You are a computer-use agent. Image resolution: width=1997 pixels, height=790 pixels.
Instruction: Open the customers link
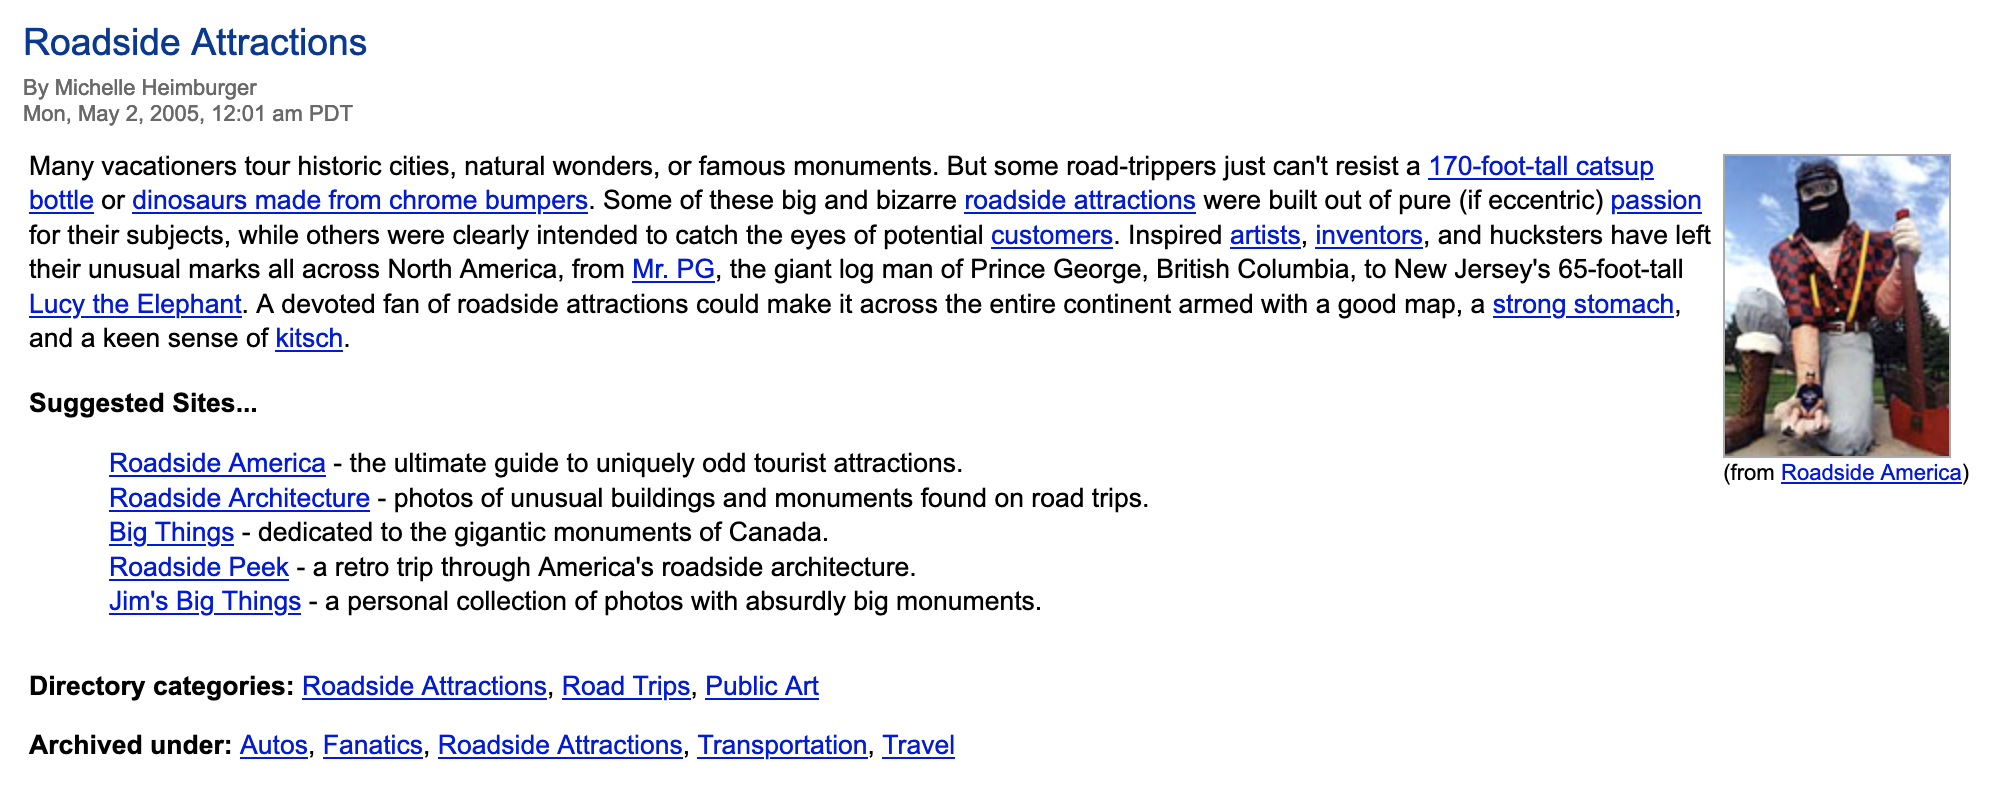pos(1051,236)
